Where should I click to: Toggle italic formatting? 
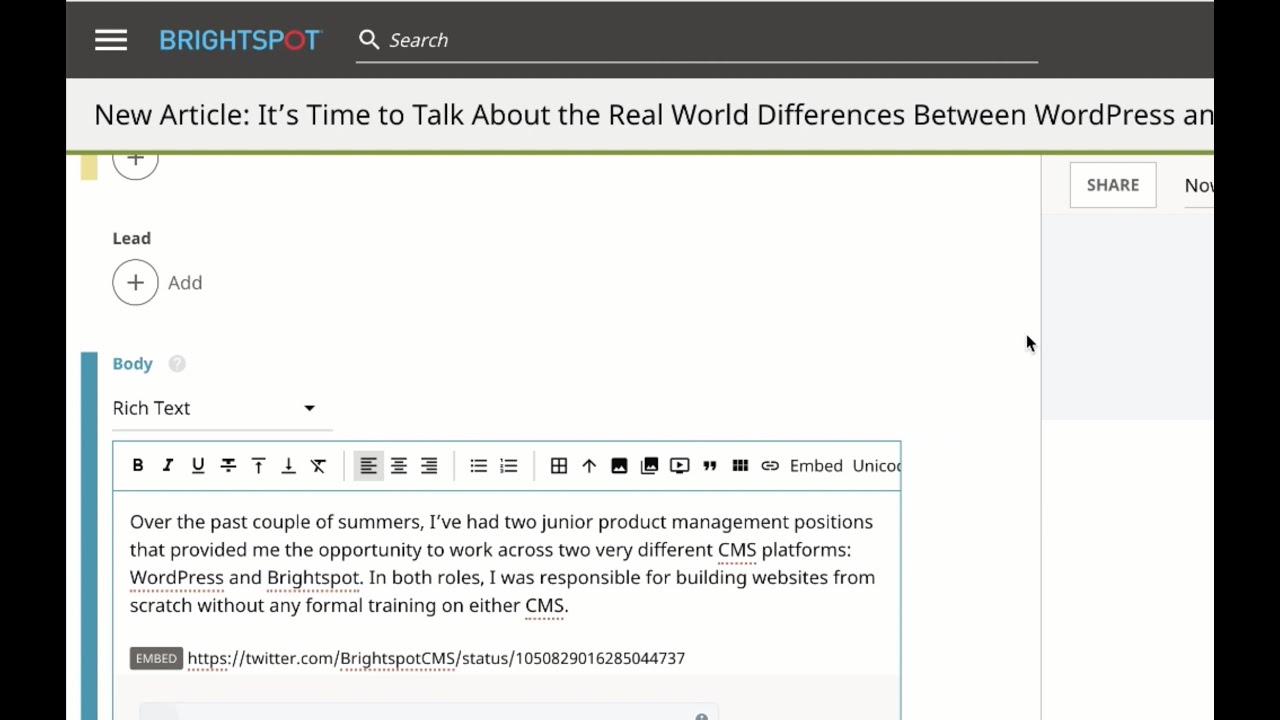[x=168, y=466]
